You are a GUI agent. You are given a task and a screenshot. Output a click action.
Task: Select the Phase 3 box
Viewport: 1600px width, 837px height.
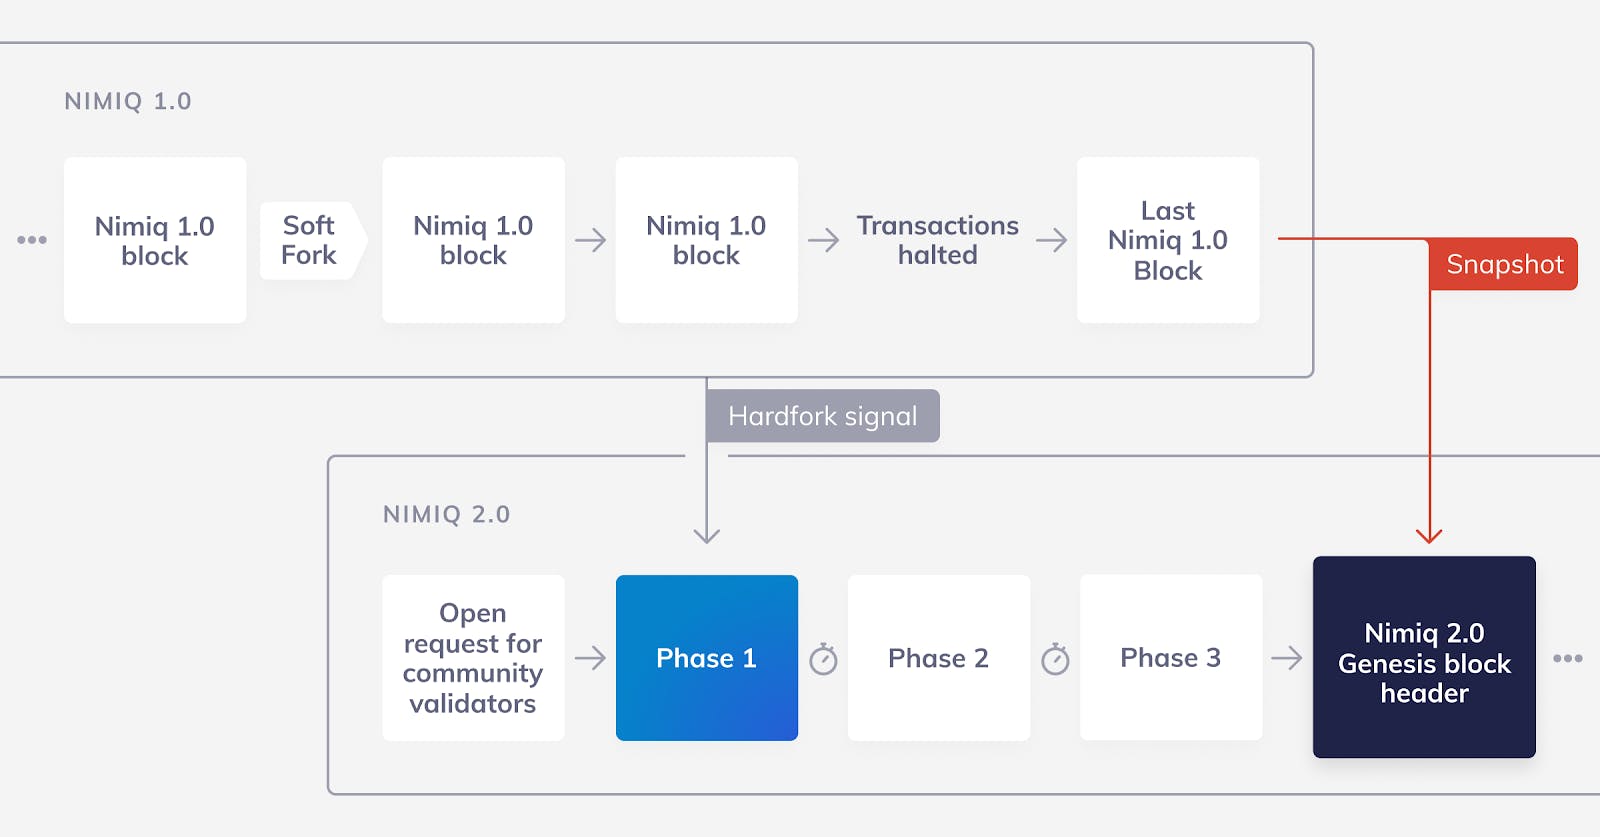(x=1170, y=658)
